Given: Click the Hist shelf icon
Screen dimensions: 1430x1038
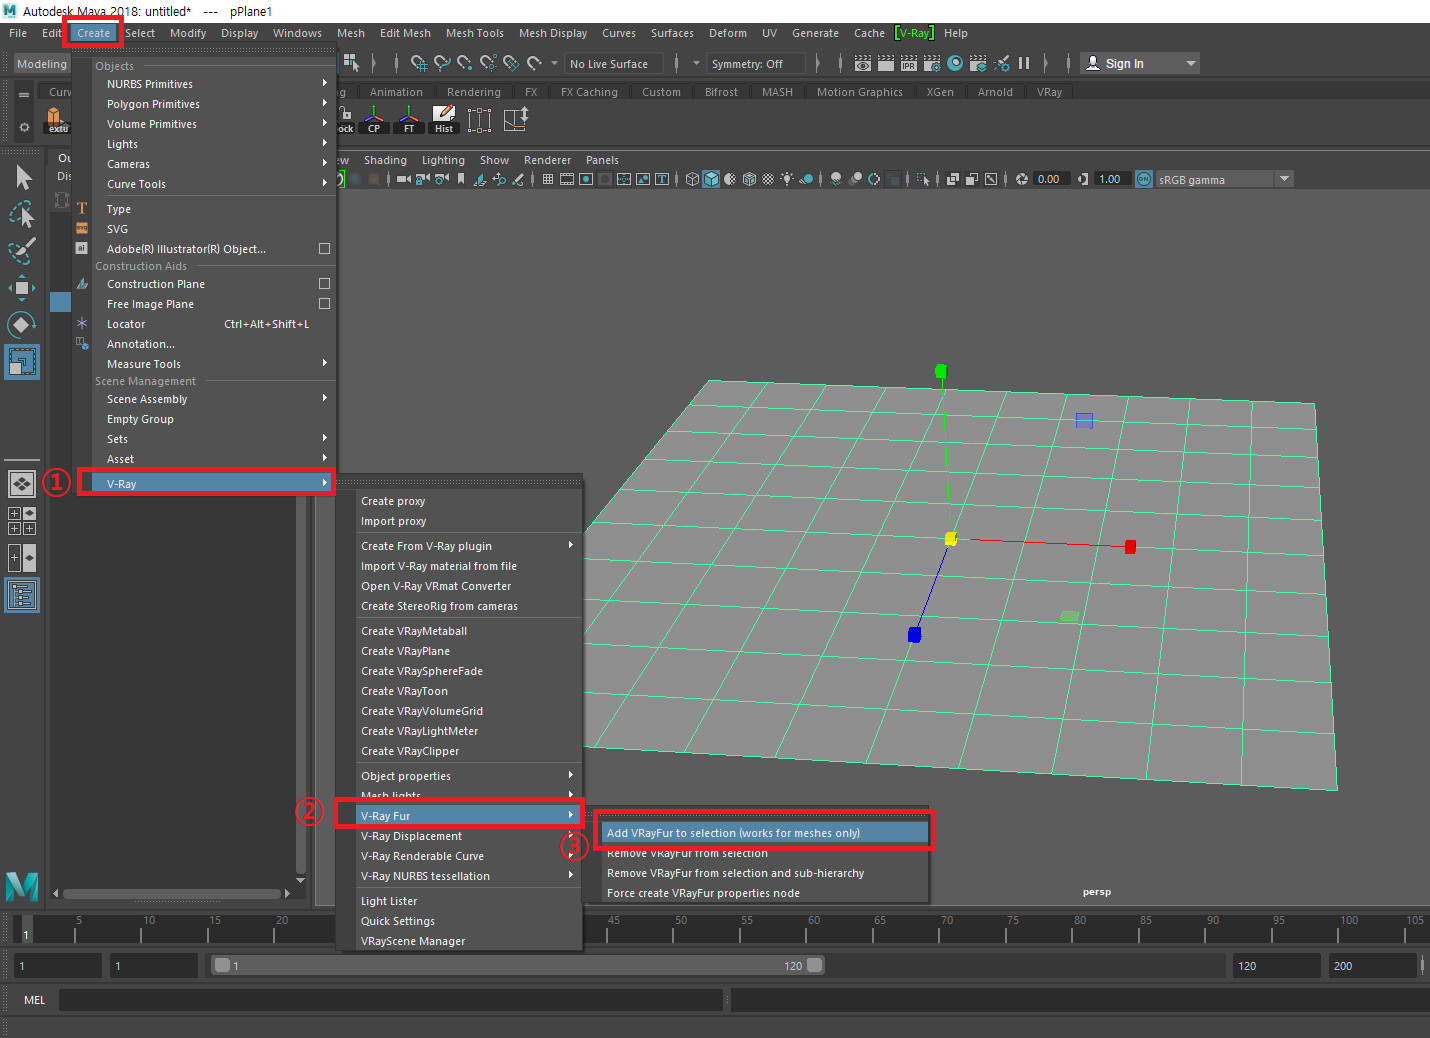Looking at the screenshot, I should pos(444,120).
